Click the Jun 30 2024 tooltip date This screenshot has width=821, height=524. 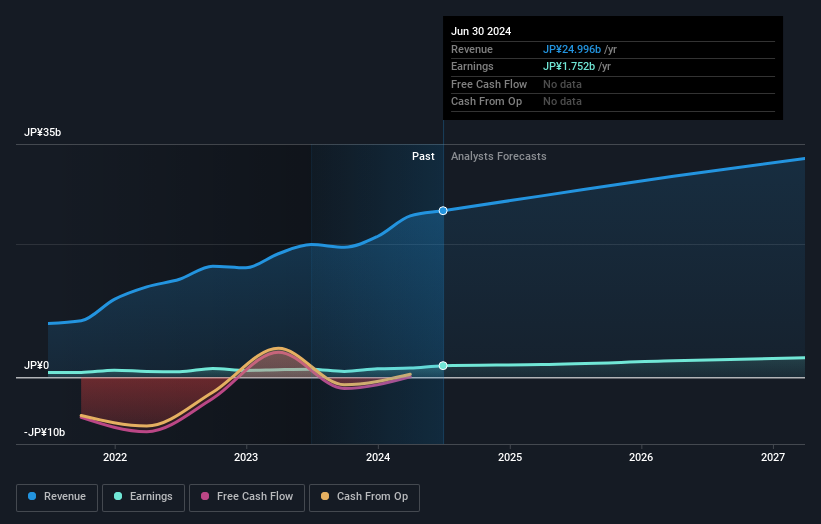coord(481,31)
